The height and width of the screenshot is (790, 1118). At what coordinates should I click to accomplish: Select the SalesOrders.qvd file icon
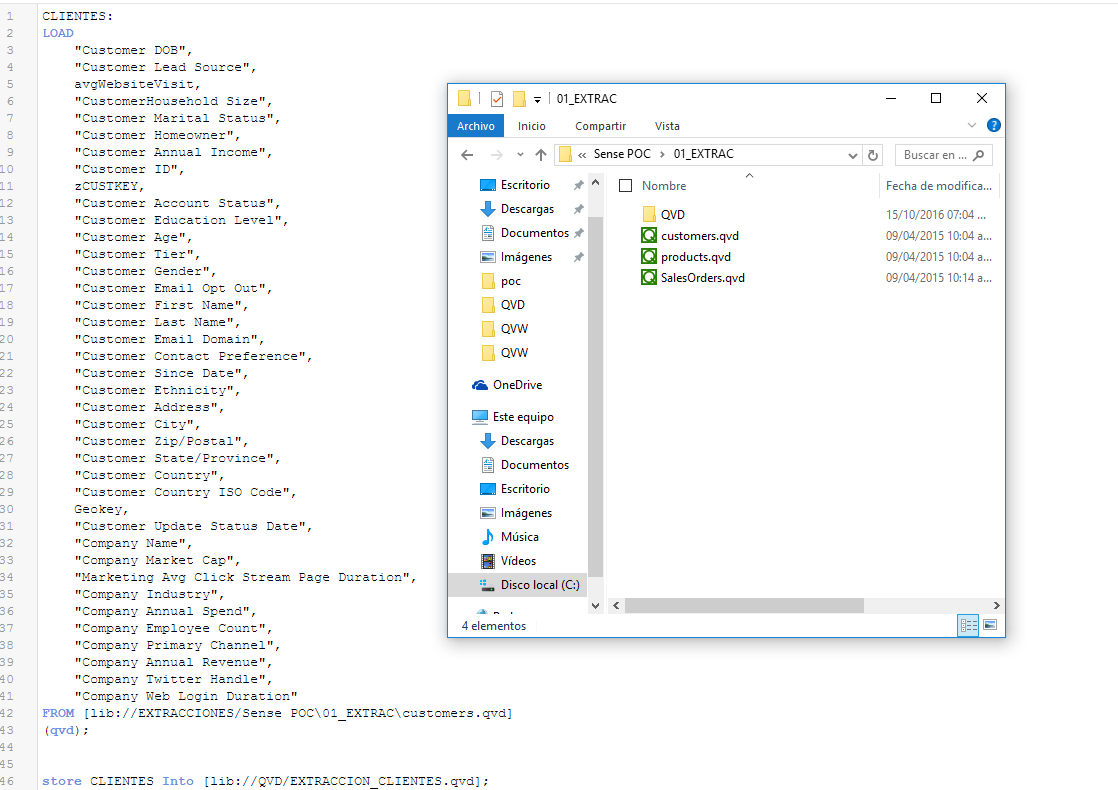650,278
